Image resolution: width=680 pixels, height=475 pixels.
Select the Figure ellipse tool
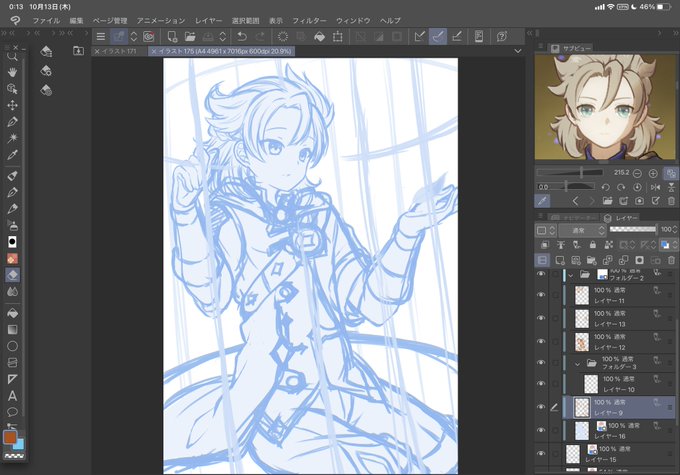click(x=12, y=346)
